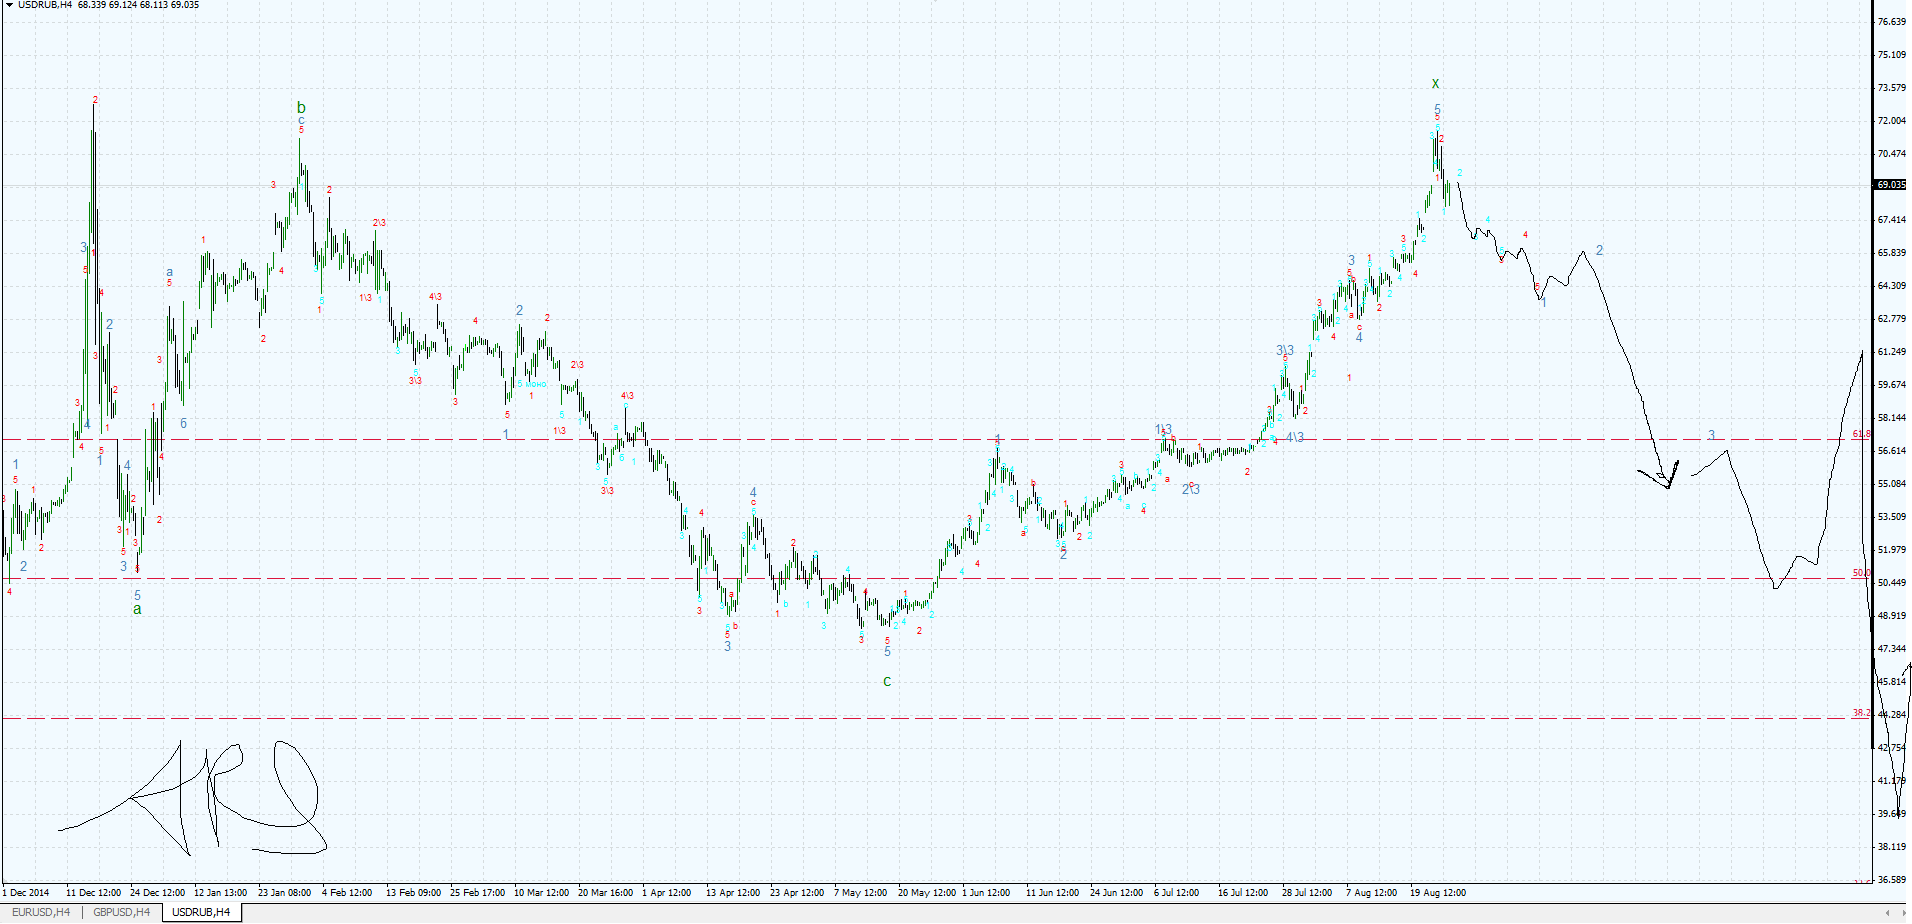Click the 19 Aug 12:00 time axis label
The height and width of the screenshot is (924, 1912).
pos(1438,892)
